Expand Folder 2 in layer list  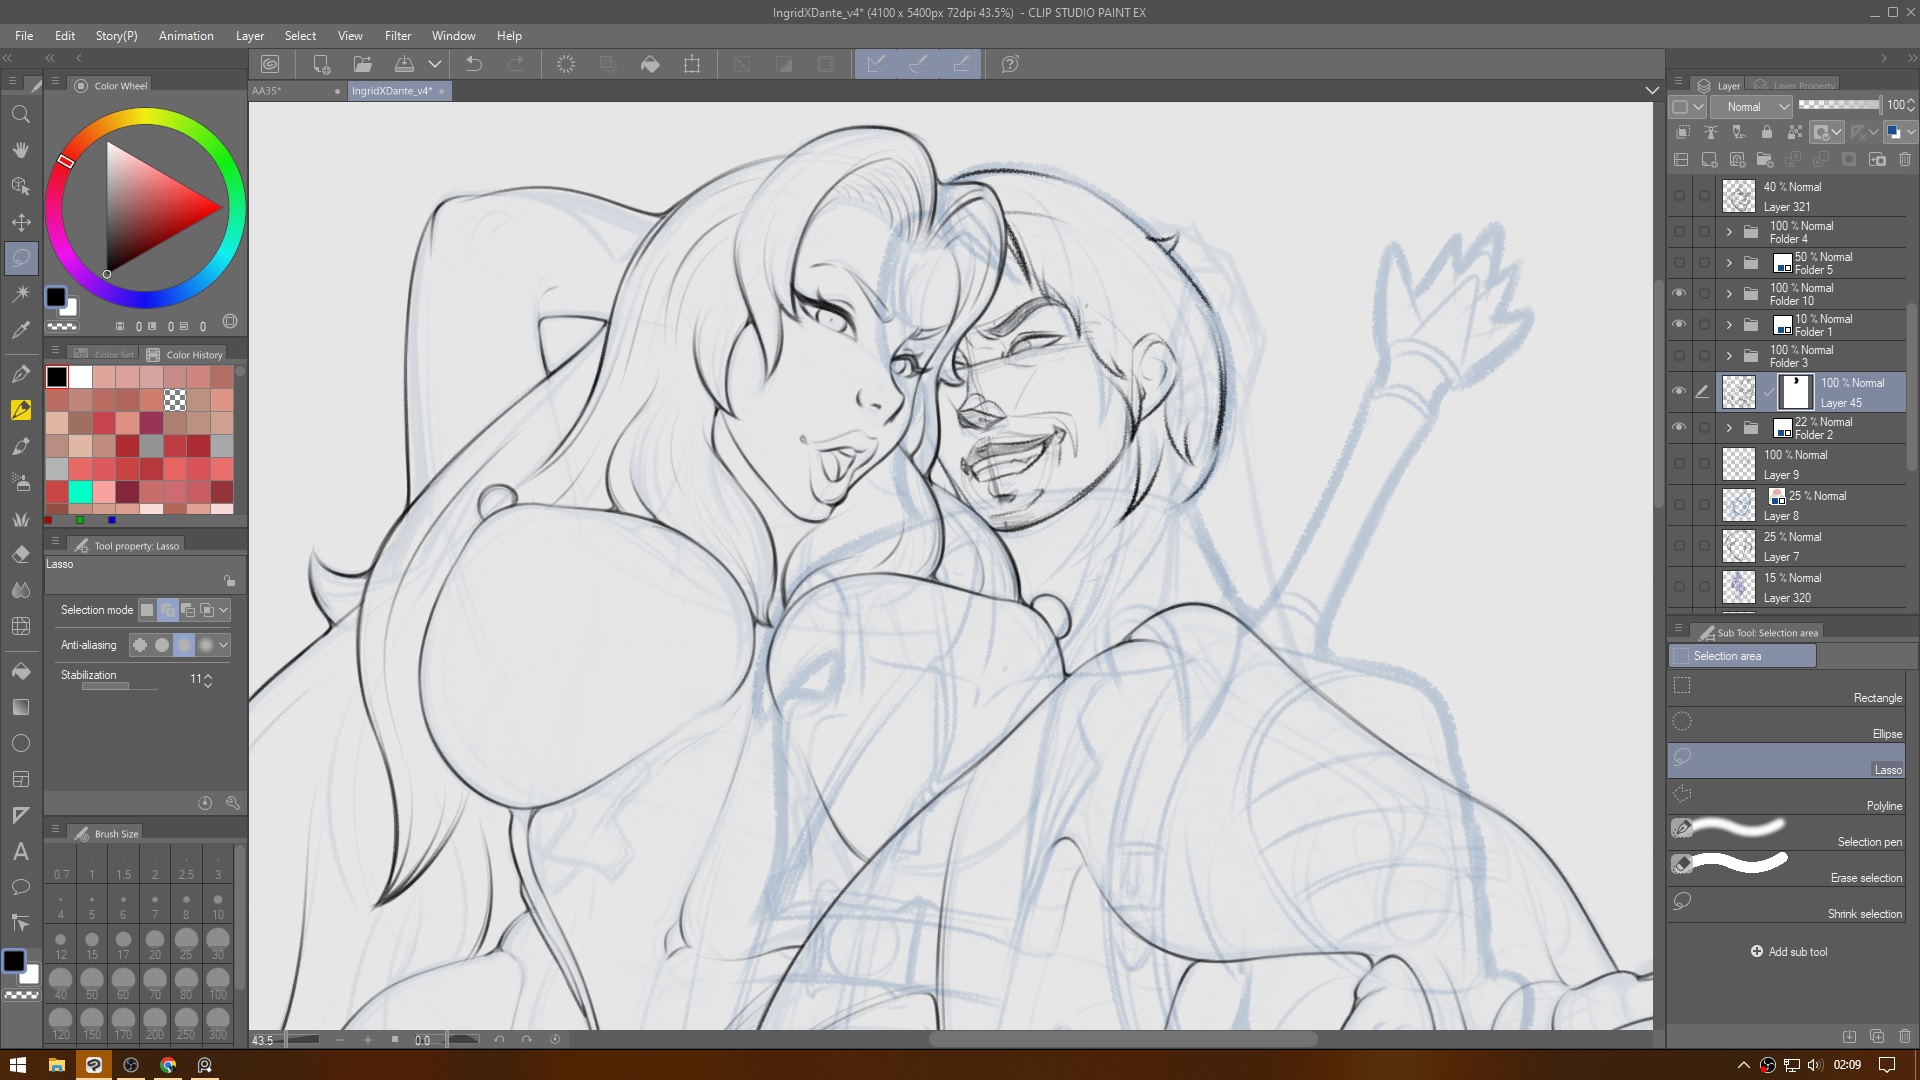coord(1729,428)
